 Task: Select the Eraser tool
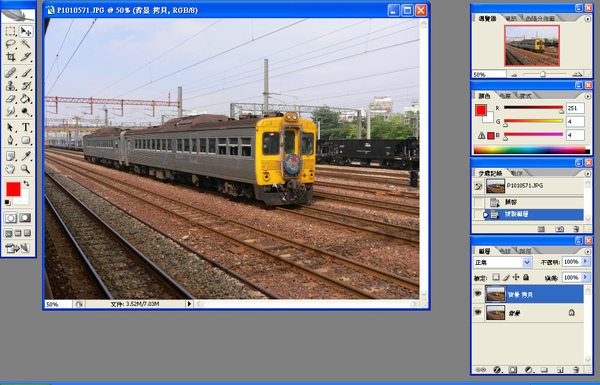(x=11, y=99)
